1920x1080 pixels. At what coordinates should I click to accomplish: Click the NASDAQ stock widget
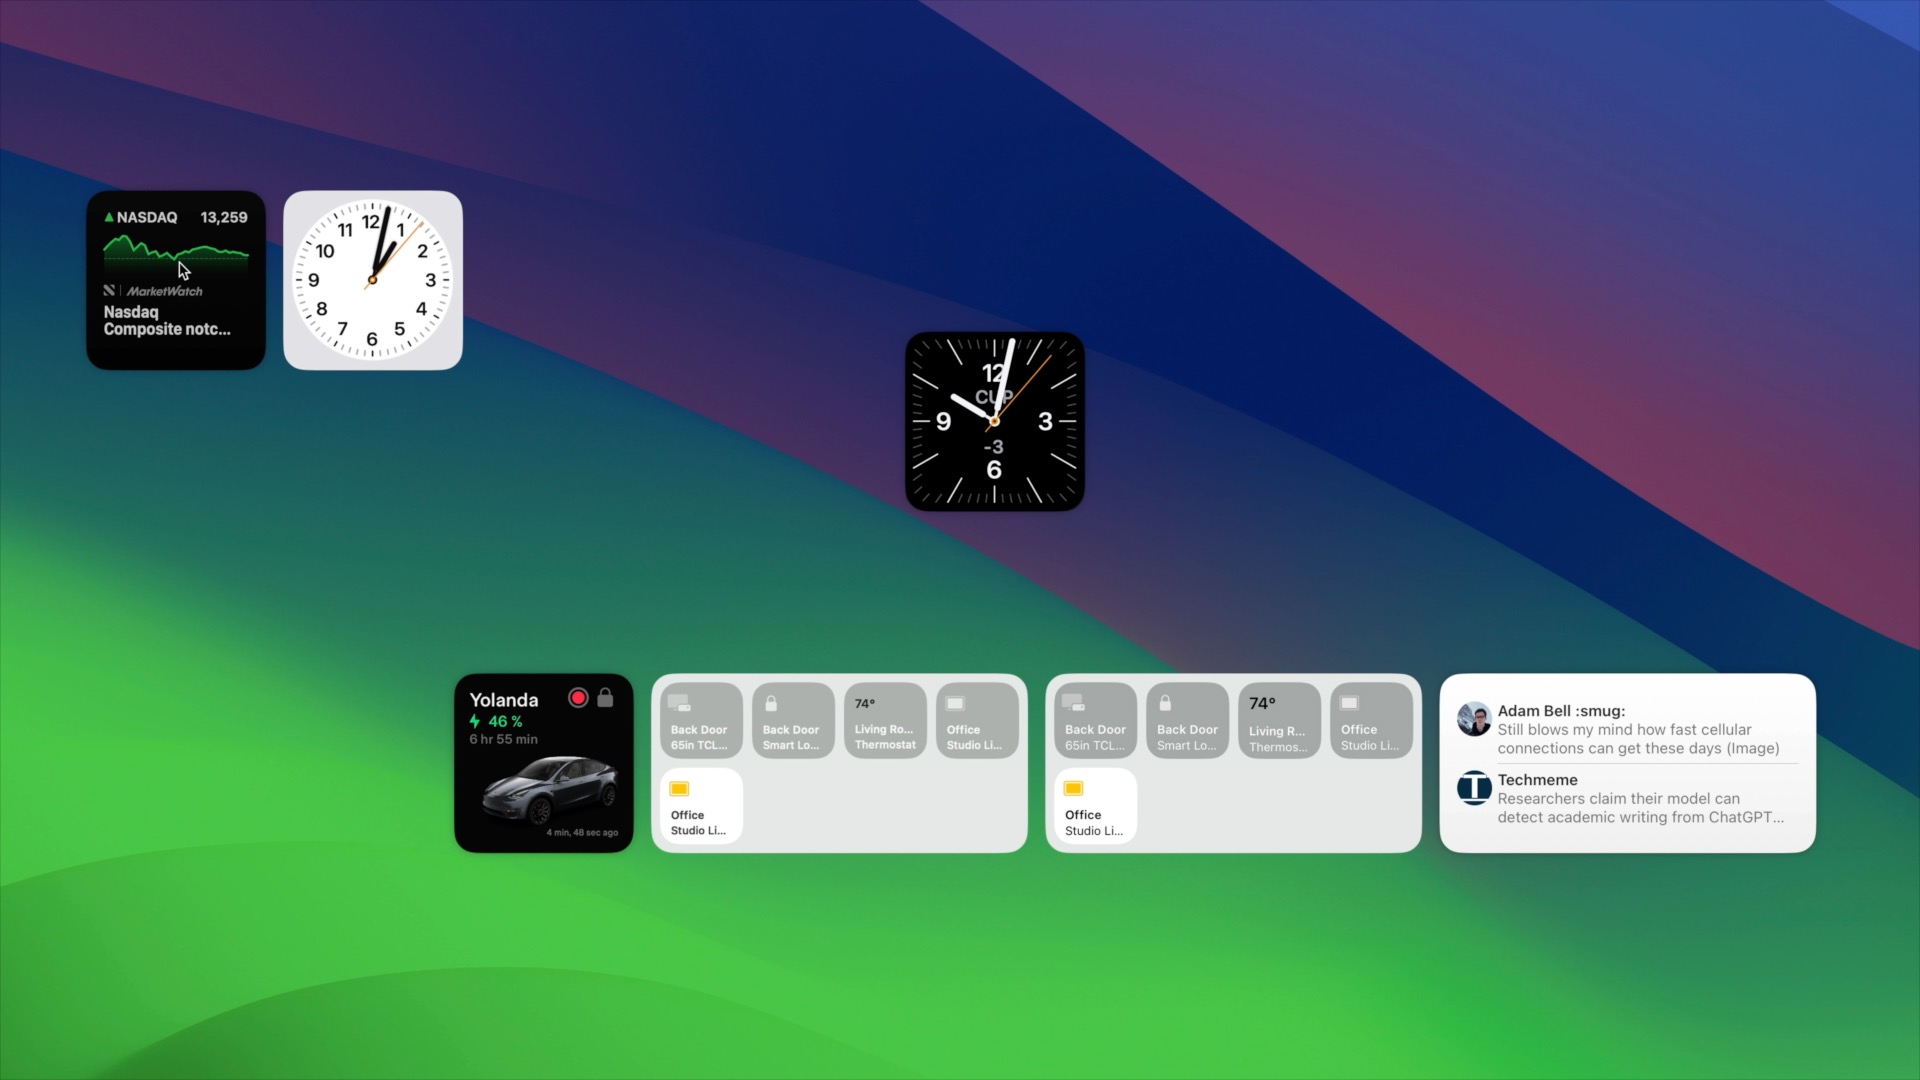click(x=177, y=278)
